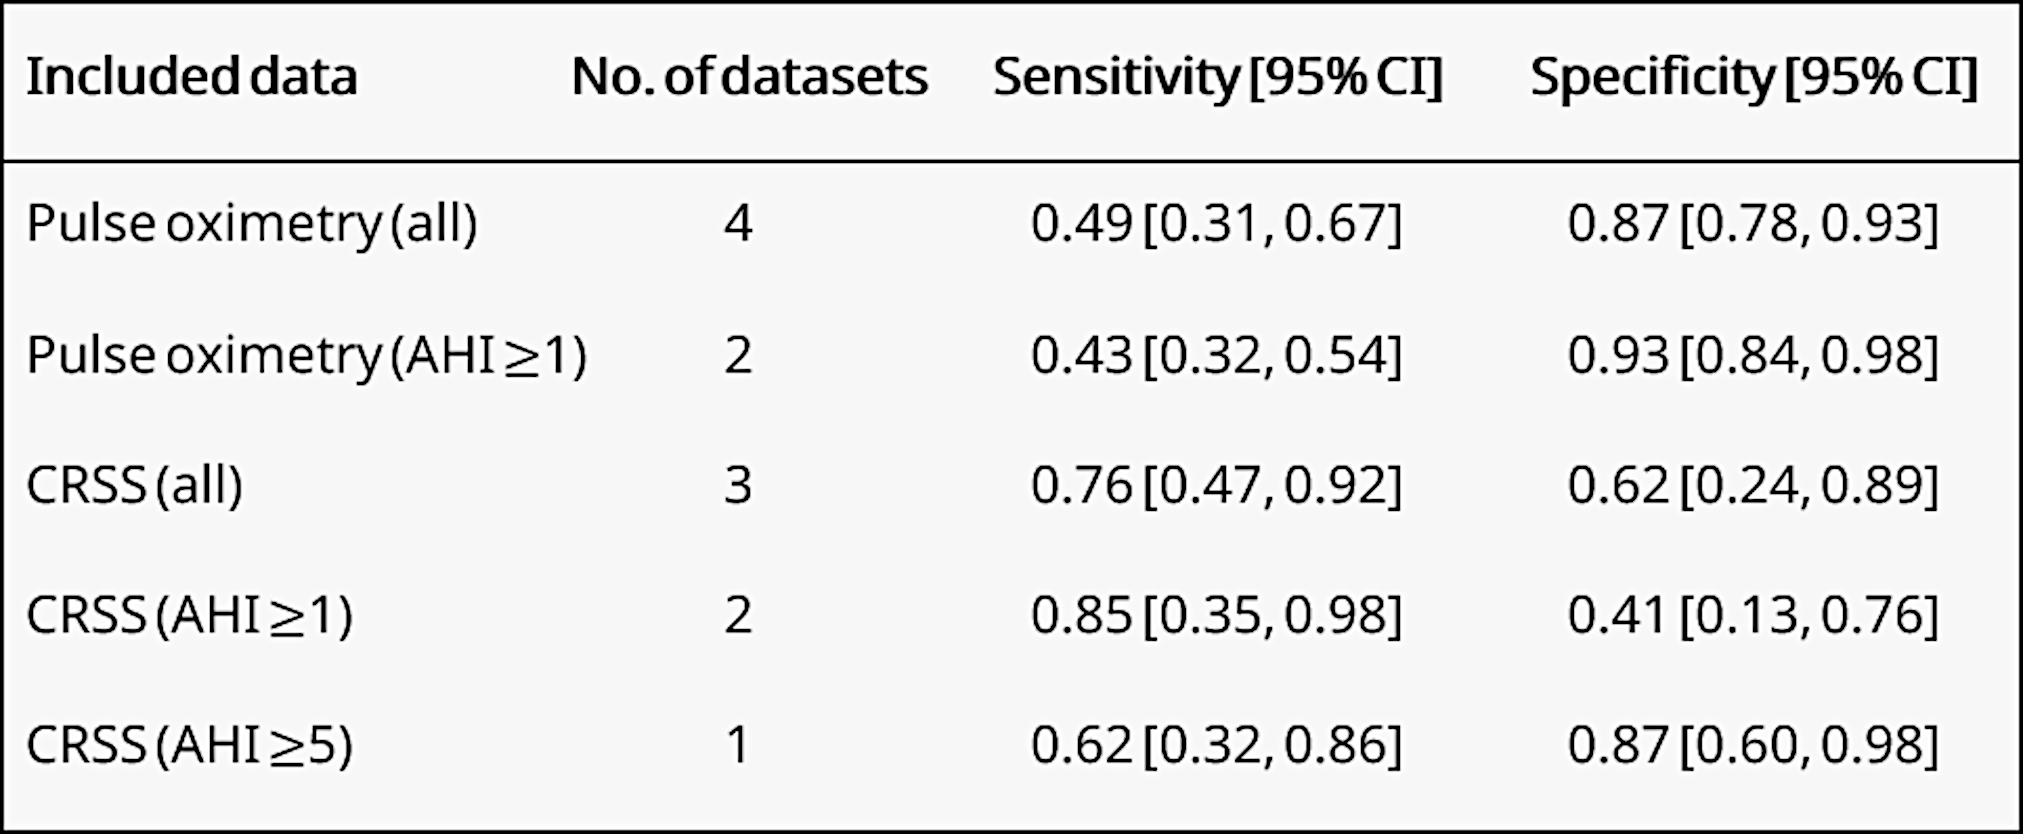Click the "Pulse oximetry (AHI ≥1)" row label
Image resolution: width=2023 pixels, height=834 pixels.
306,355
